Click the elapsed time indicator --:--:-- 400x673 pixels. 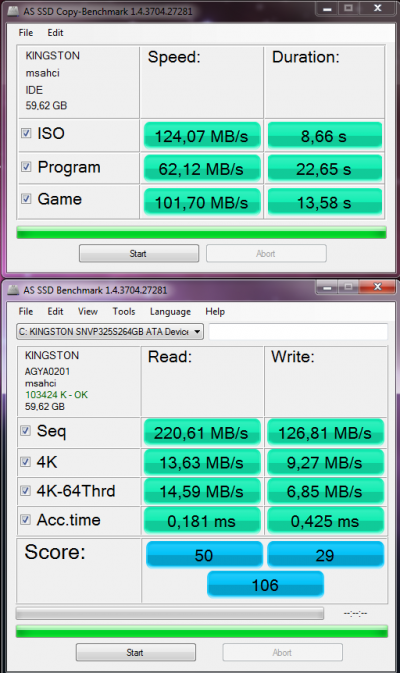point(355,613)
